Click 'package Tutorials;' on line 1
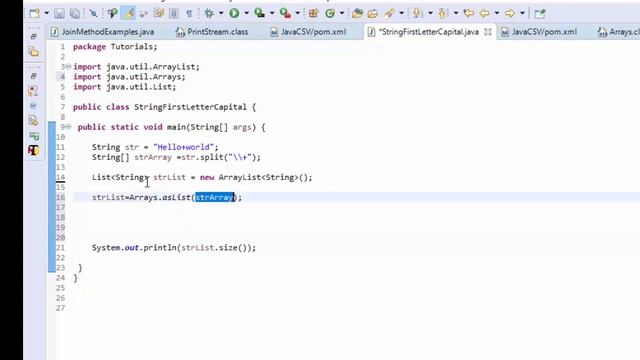640x360 pixels. click(115, 47)
